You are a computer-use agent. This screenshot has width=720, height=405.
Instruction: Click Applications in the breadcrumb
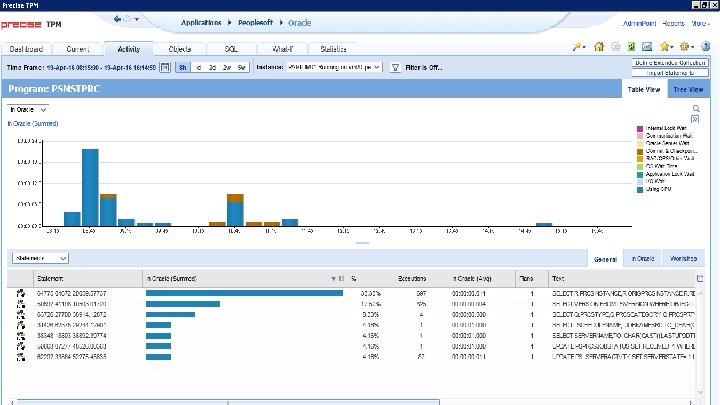tap(201, 22)
